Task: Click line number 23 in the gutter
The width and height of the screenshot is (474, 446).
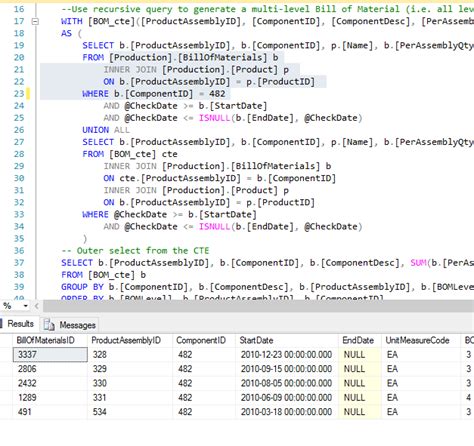Action: [x=19, y=94]
